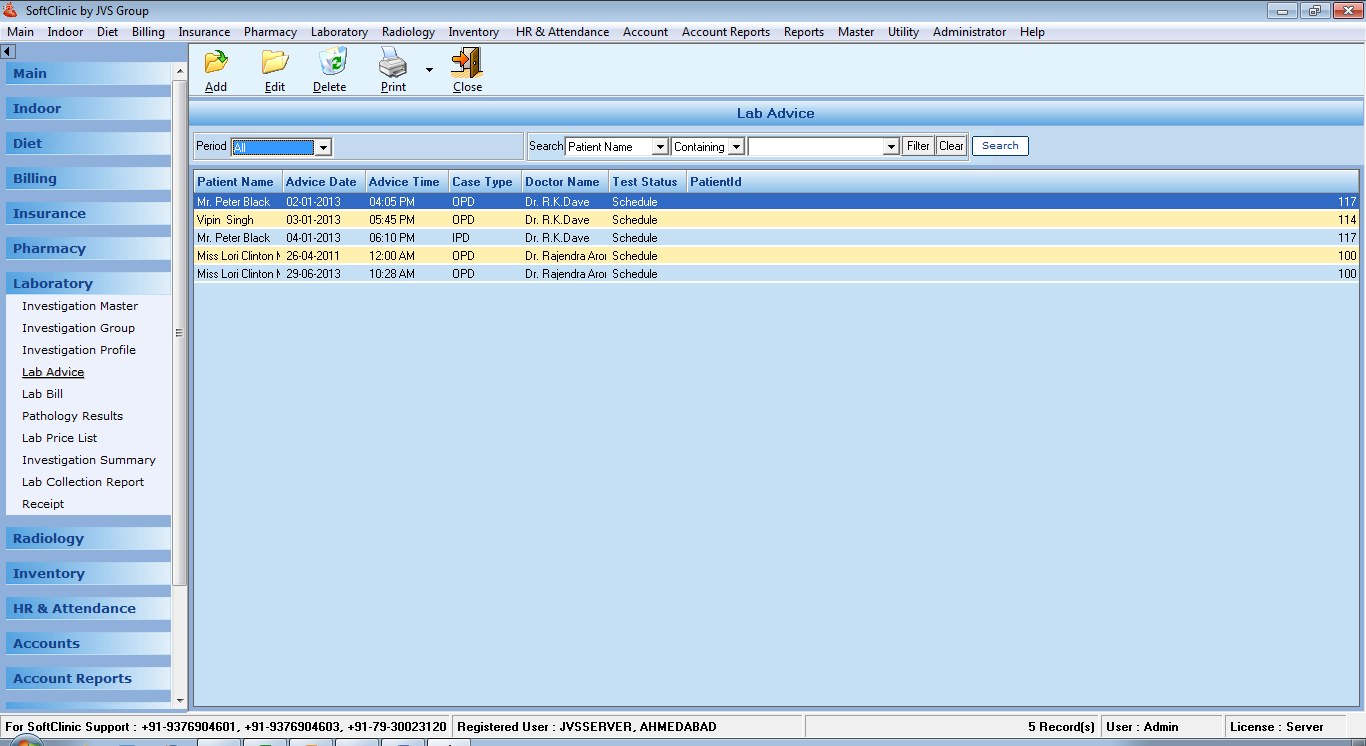
Task: Open the Print options dropdown arrow
Action: pyautogui.click(x=429, y=70)
